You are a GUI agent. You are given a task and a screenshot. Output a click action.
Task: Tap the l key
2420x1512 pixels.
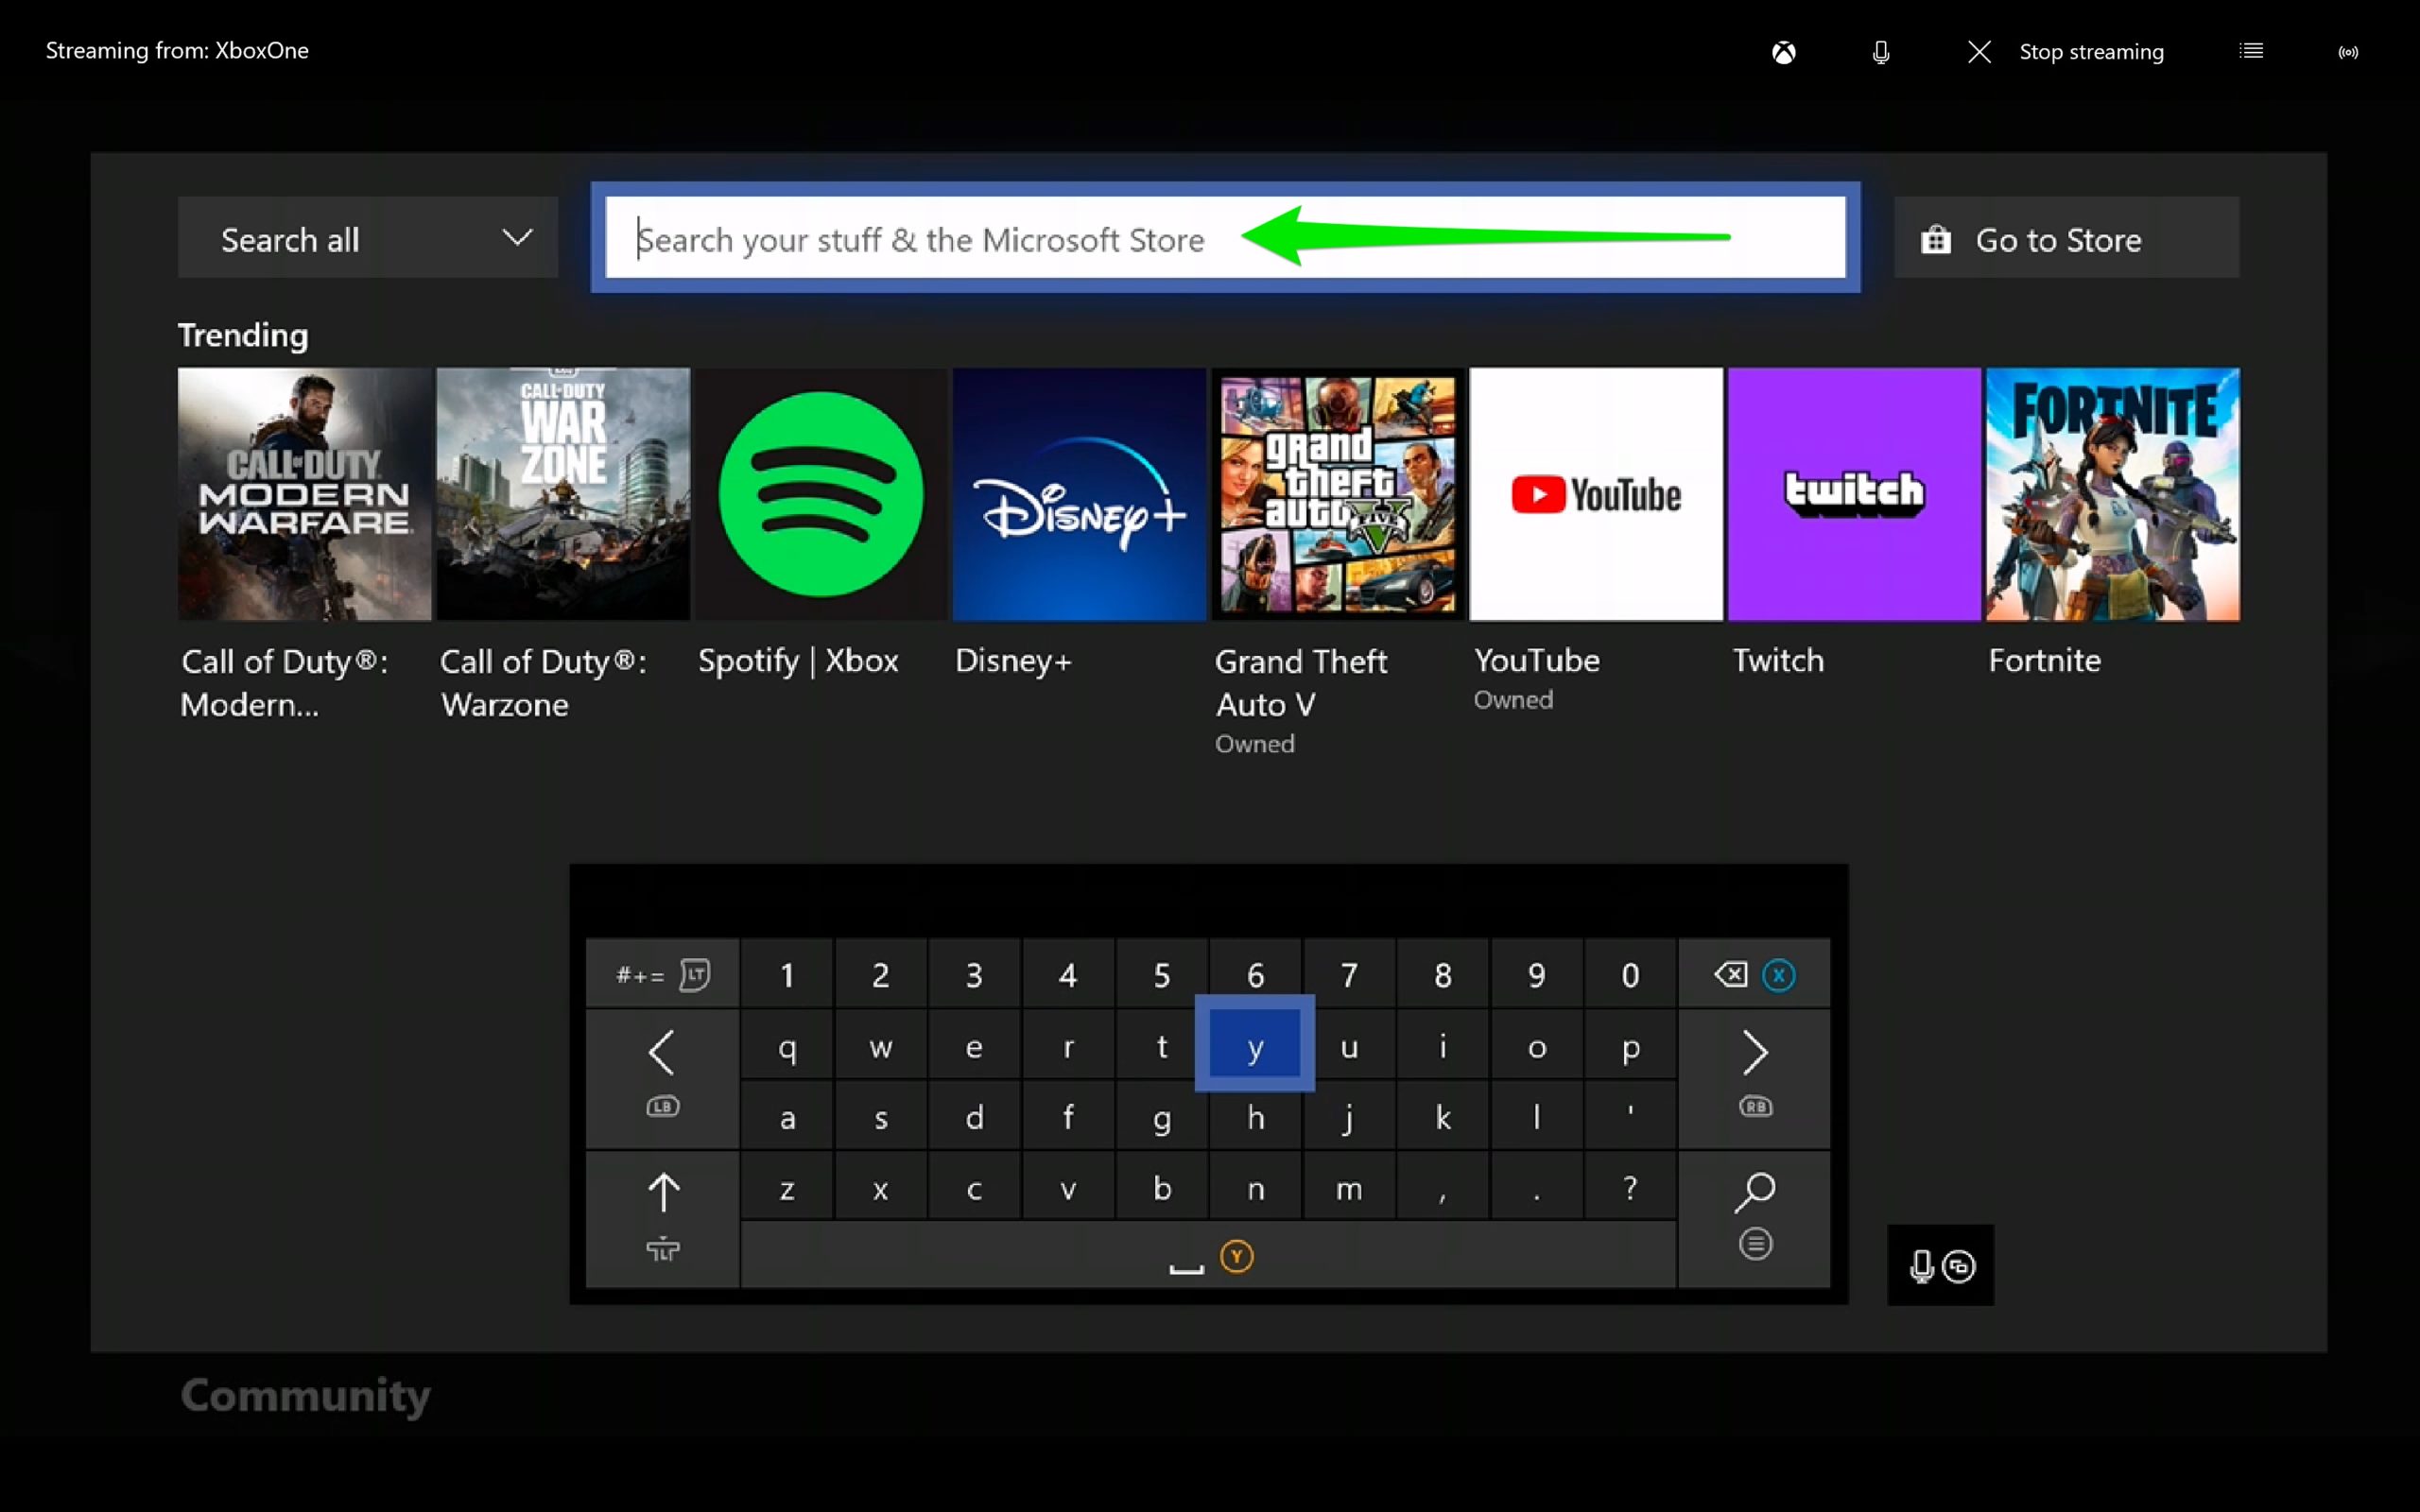1536,1116
